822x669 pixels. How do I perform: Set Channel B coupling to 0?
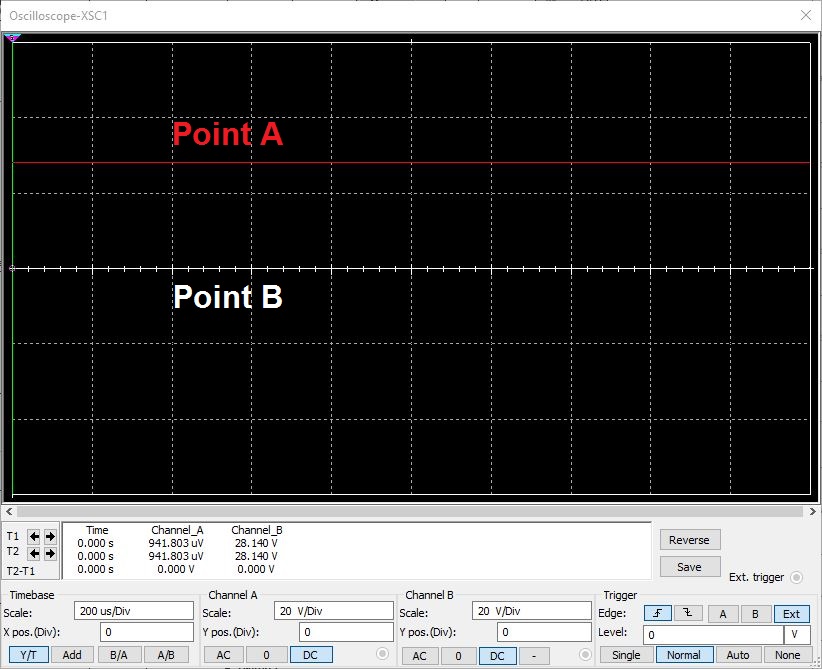pyautogui.click(x=458, y=656)
